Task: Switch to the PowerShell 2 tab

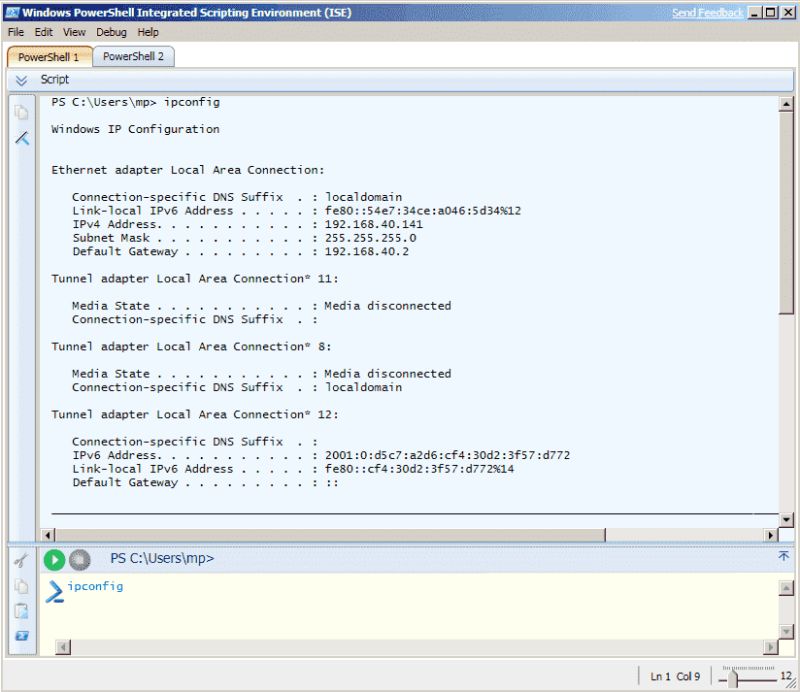Action: [133, 57]
